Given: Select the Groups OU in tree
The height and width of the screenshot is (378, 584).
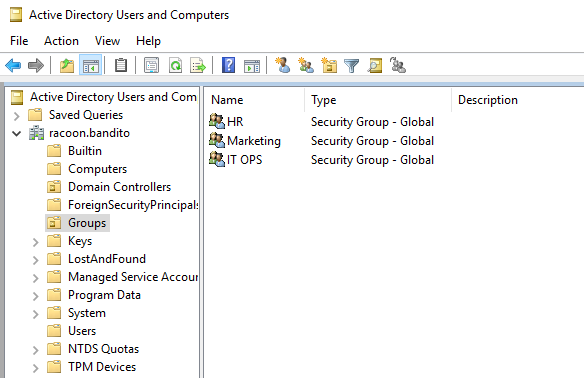Looking at the screenshot, I should click(x=87, y=223).
